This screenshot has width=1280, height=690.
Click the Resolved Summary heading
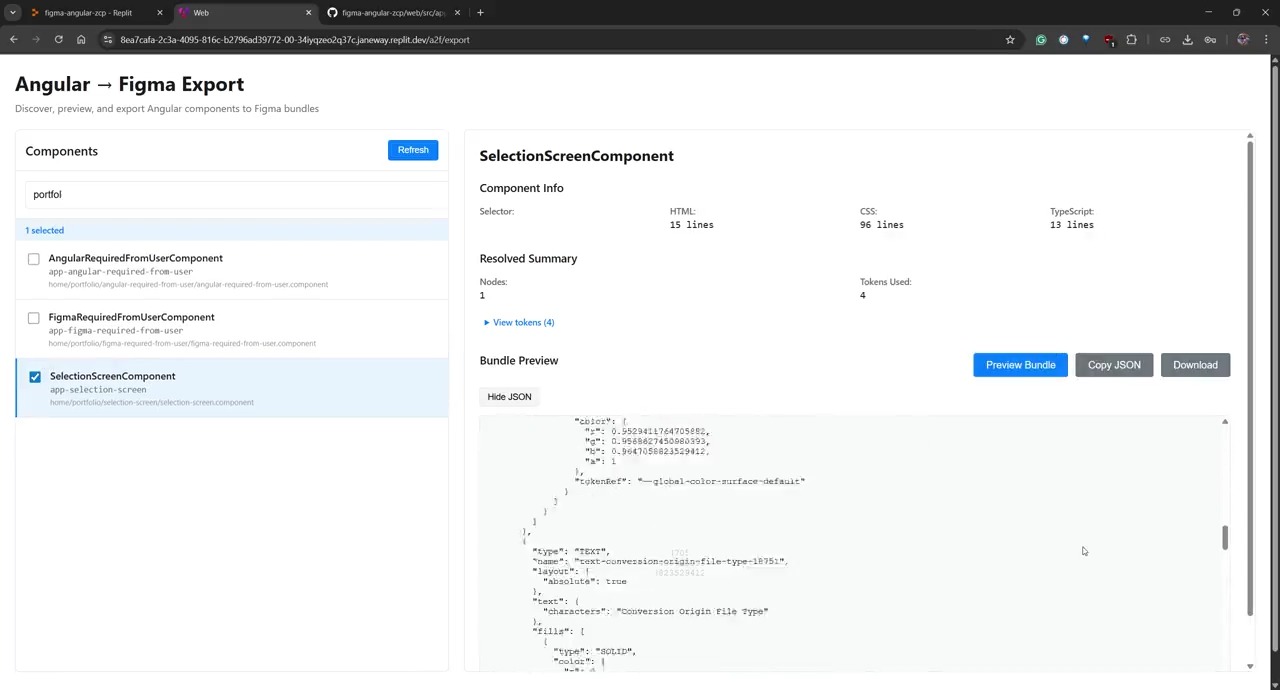click(x=528, y=258)
